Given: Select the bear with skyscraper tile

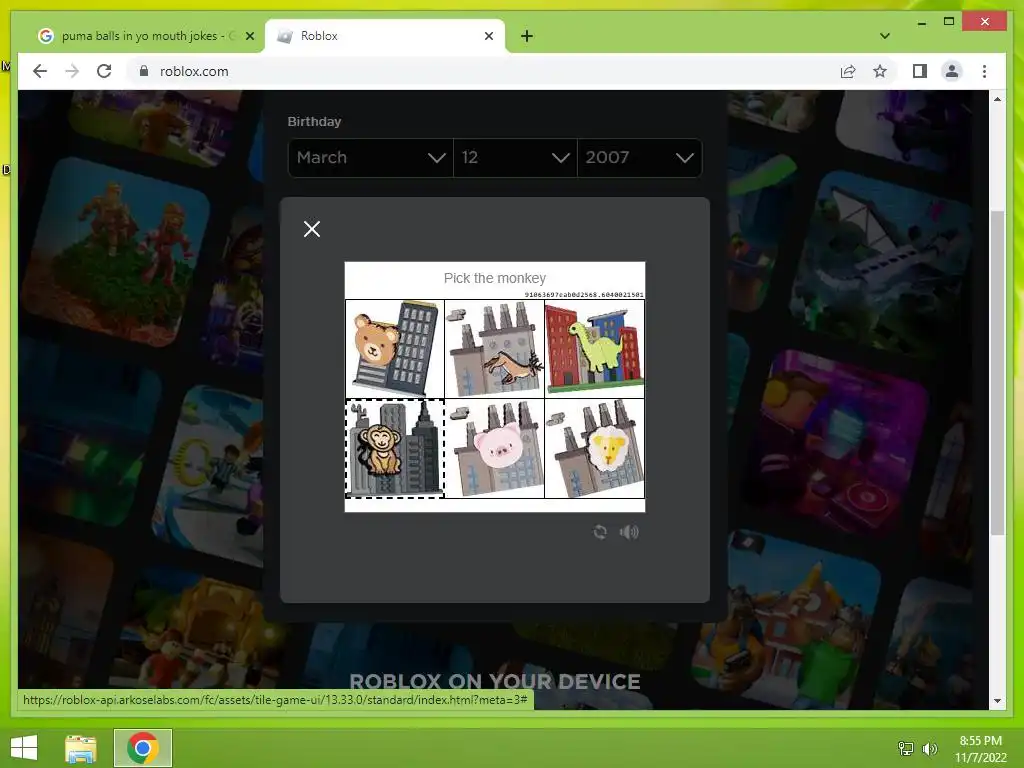Looking at the screenshot, I should click(x=394, y=349).
